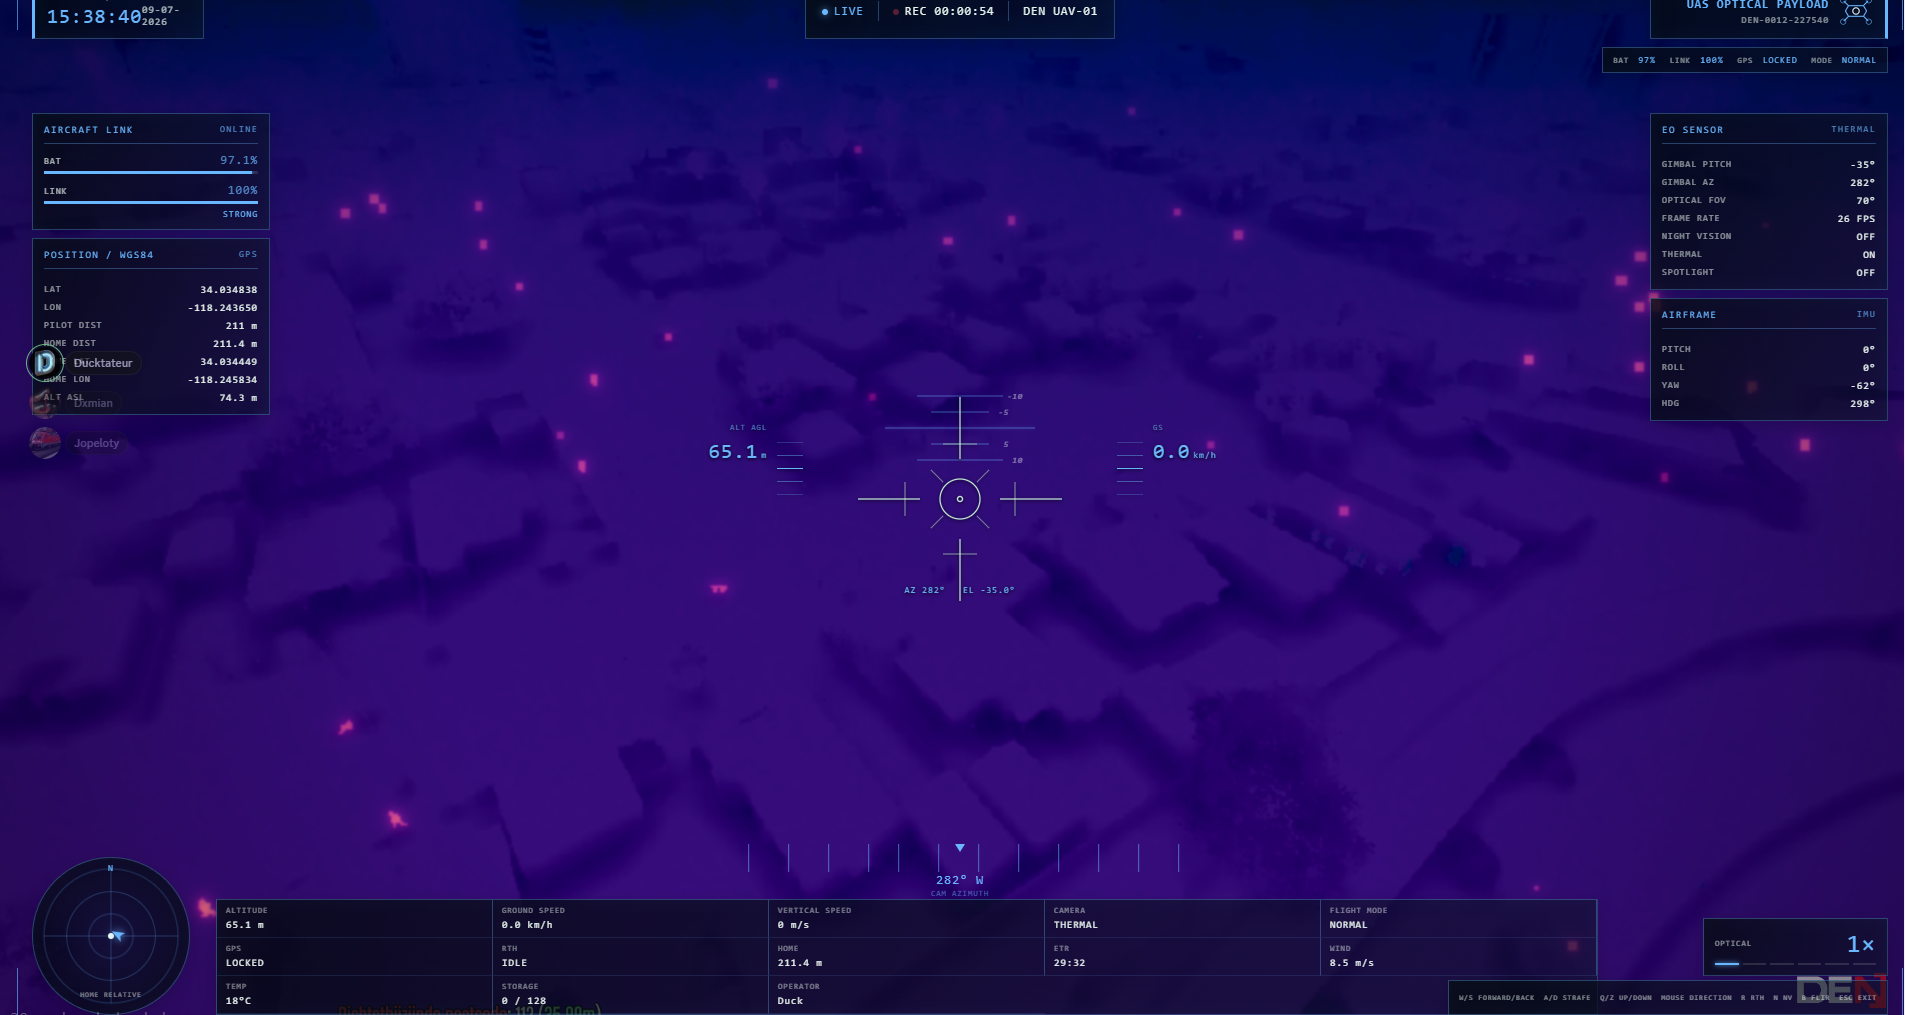Screen dimensions: 1905x1015
Task: Click the AZ 282° label under the reticle
Action: pyautogui.click(x=924, y=590)
